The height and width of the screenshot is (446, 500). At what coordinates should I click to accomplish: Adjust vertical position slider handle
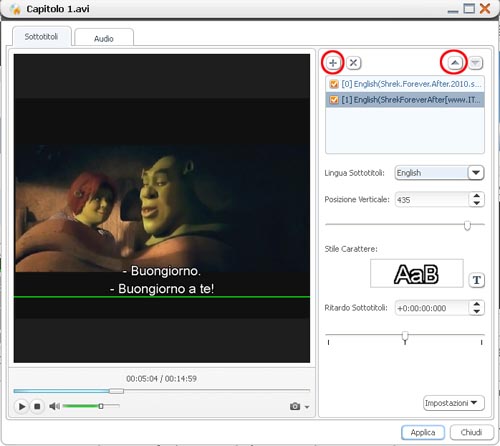[467, 226]
